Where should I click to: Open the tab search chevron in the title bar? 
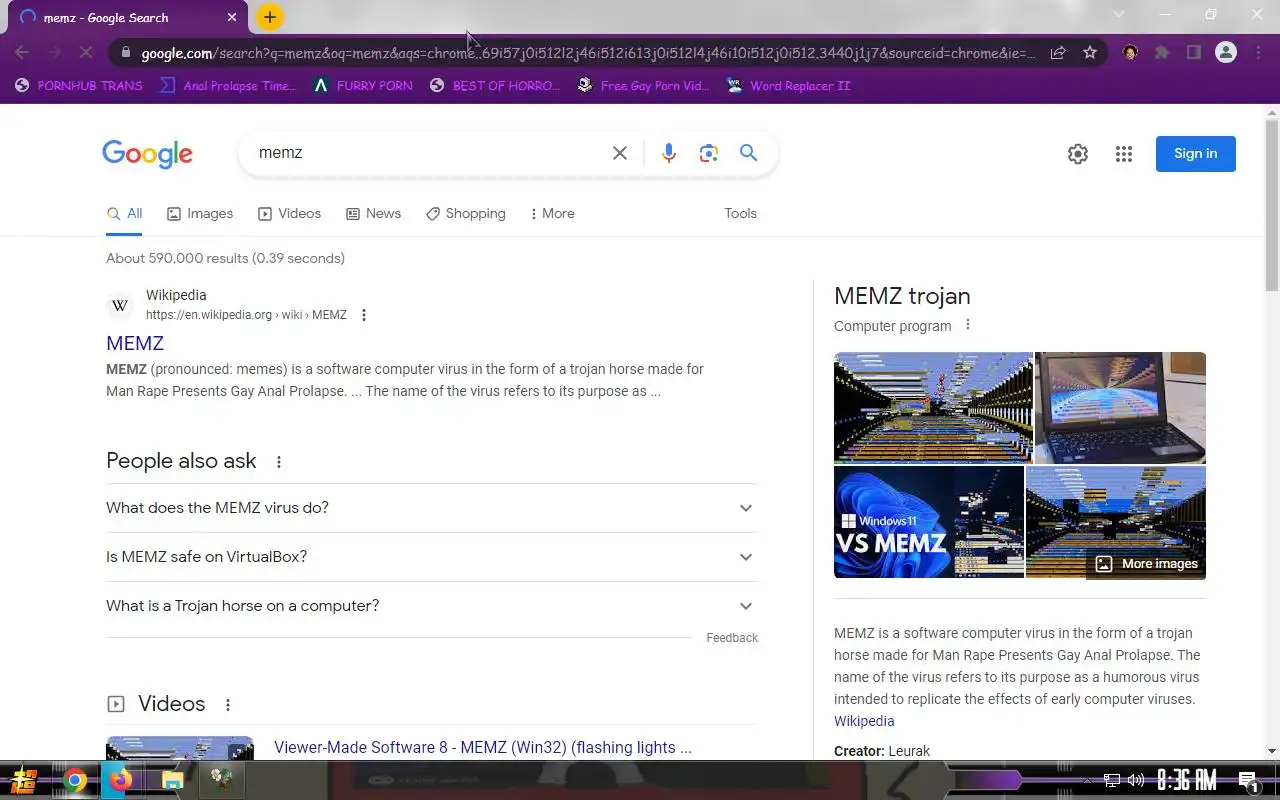1119,14
